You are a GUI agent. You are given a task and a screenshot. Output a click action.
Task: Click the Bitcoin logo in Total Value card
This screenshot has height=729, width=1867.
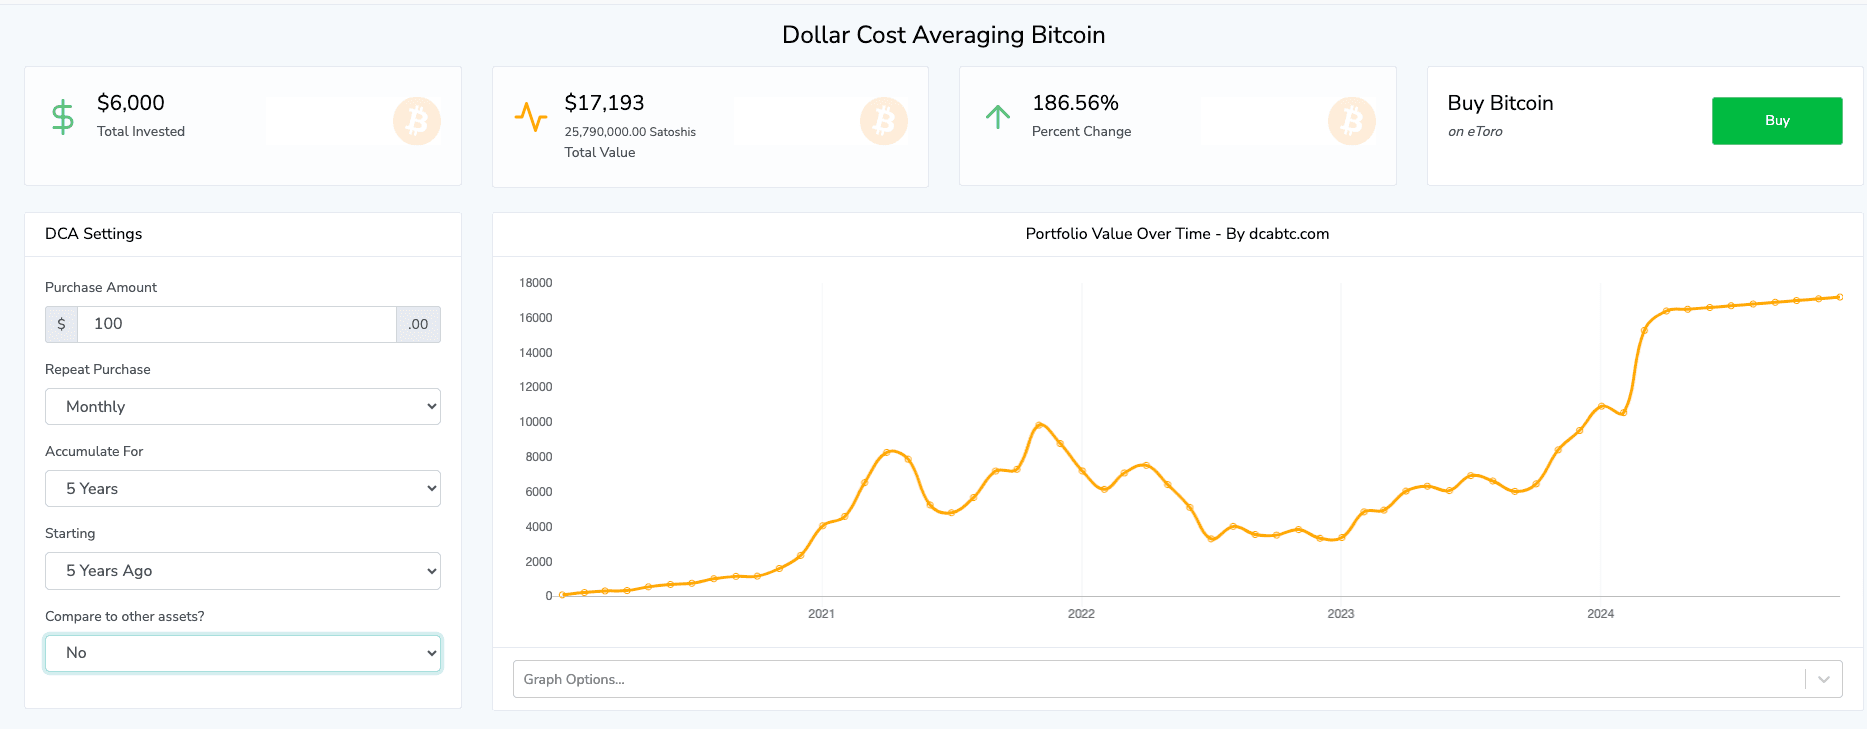coord(884,121)
